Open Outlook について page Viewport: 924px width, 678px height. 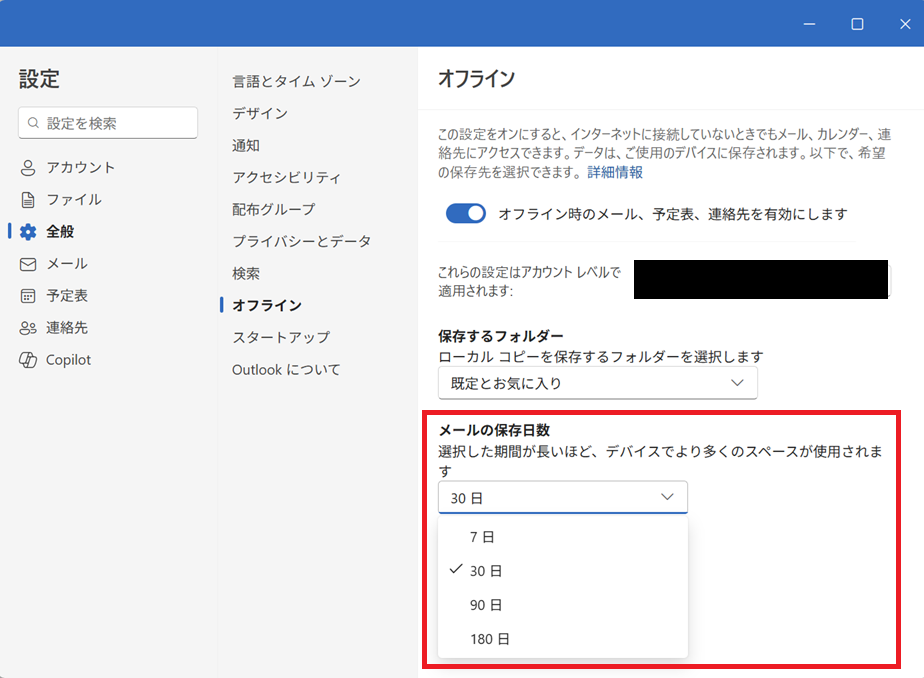[x=286, y=369]
